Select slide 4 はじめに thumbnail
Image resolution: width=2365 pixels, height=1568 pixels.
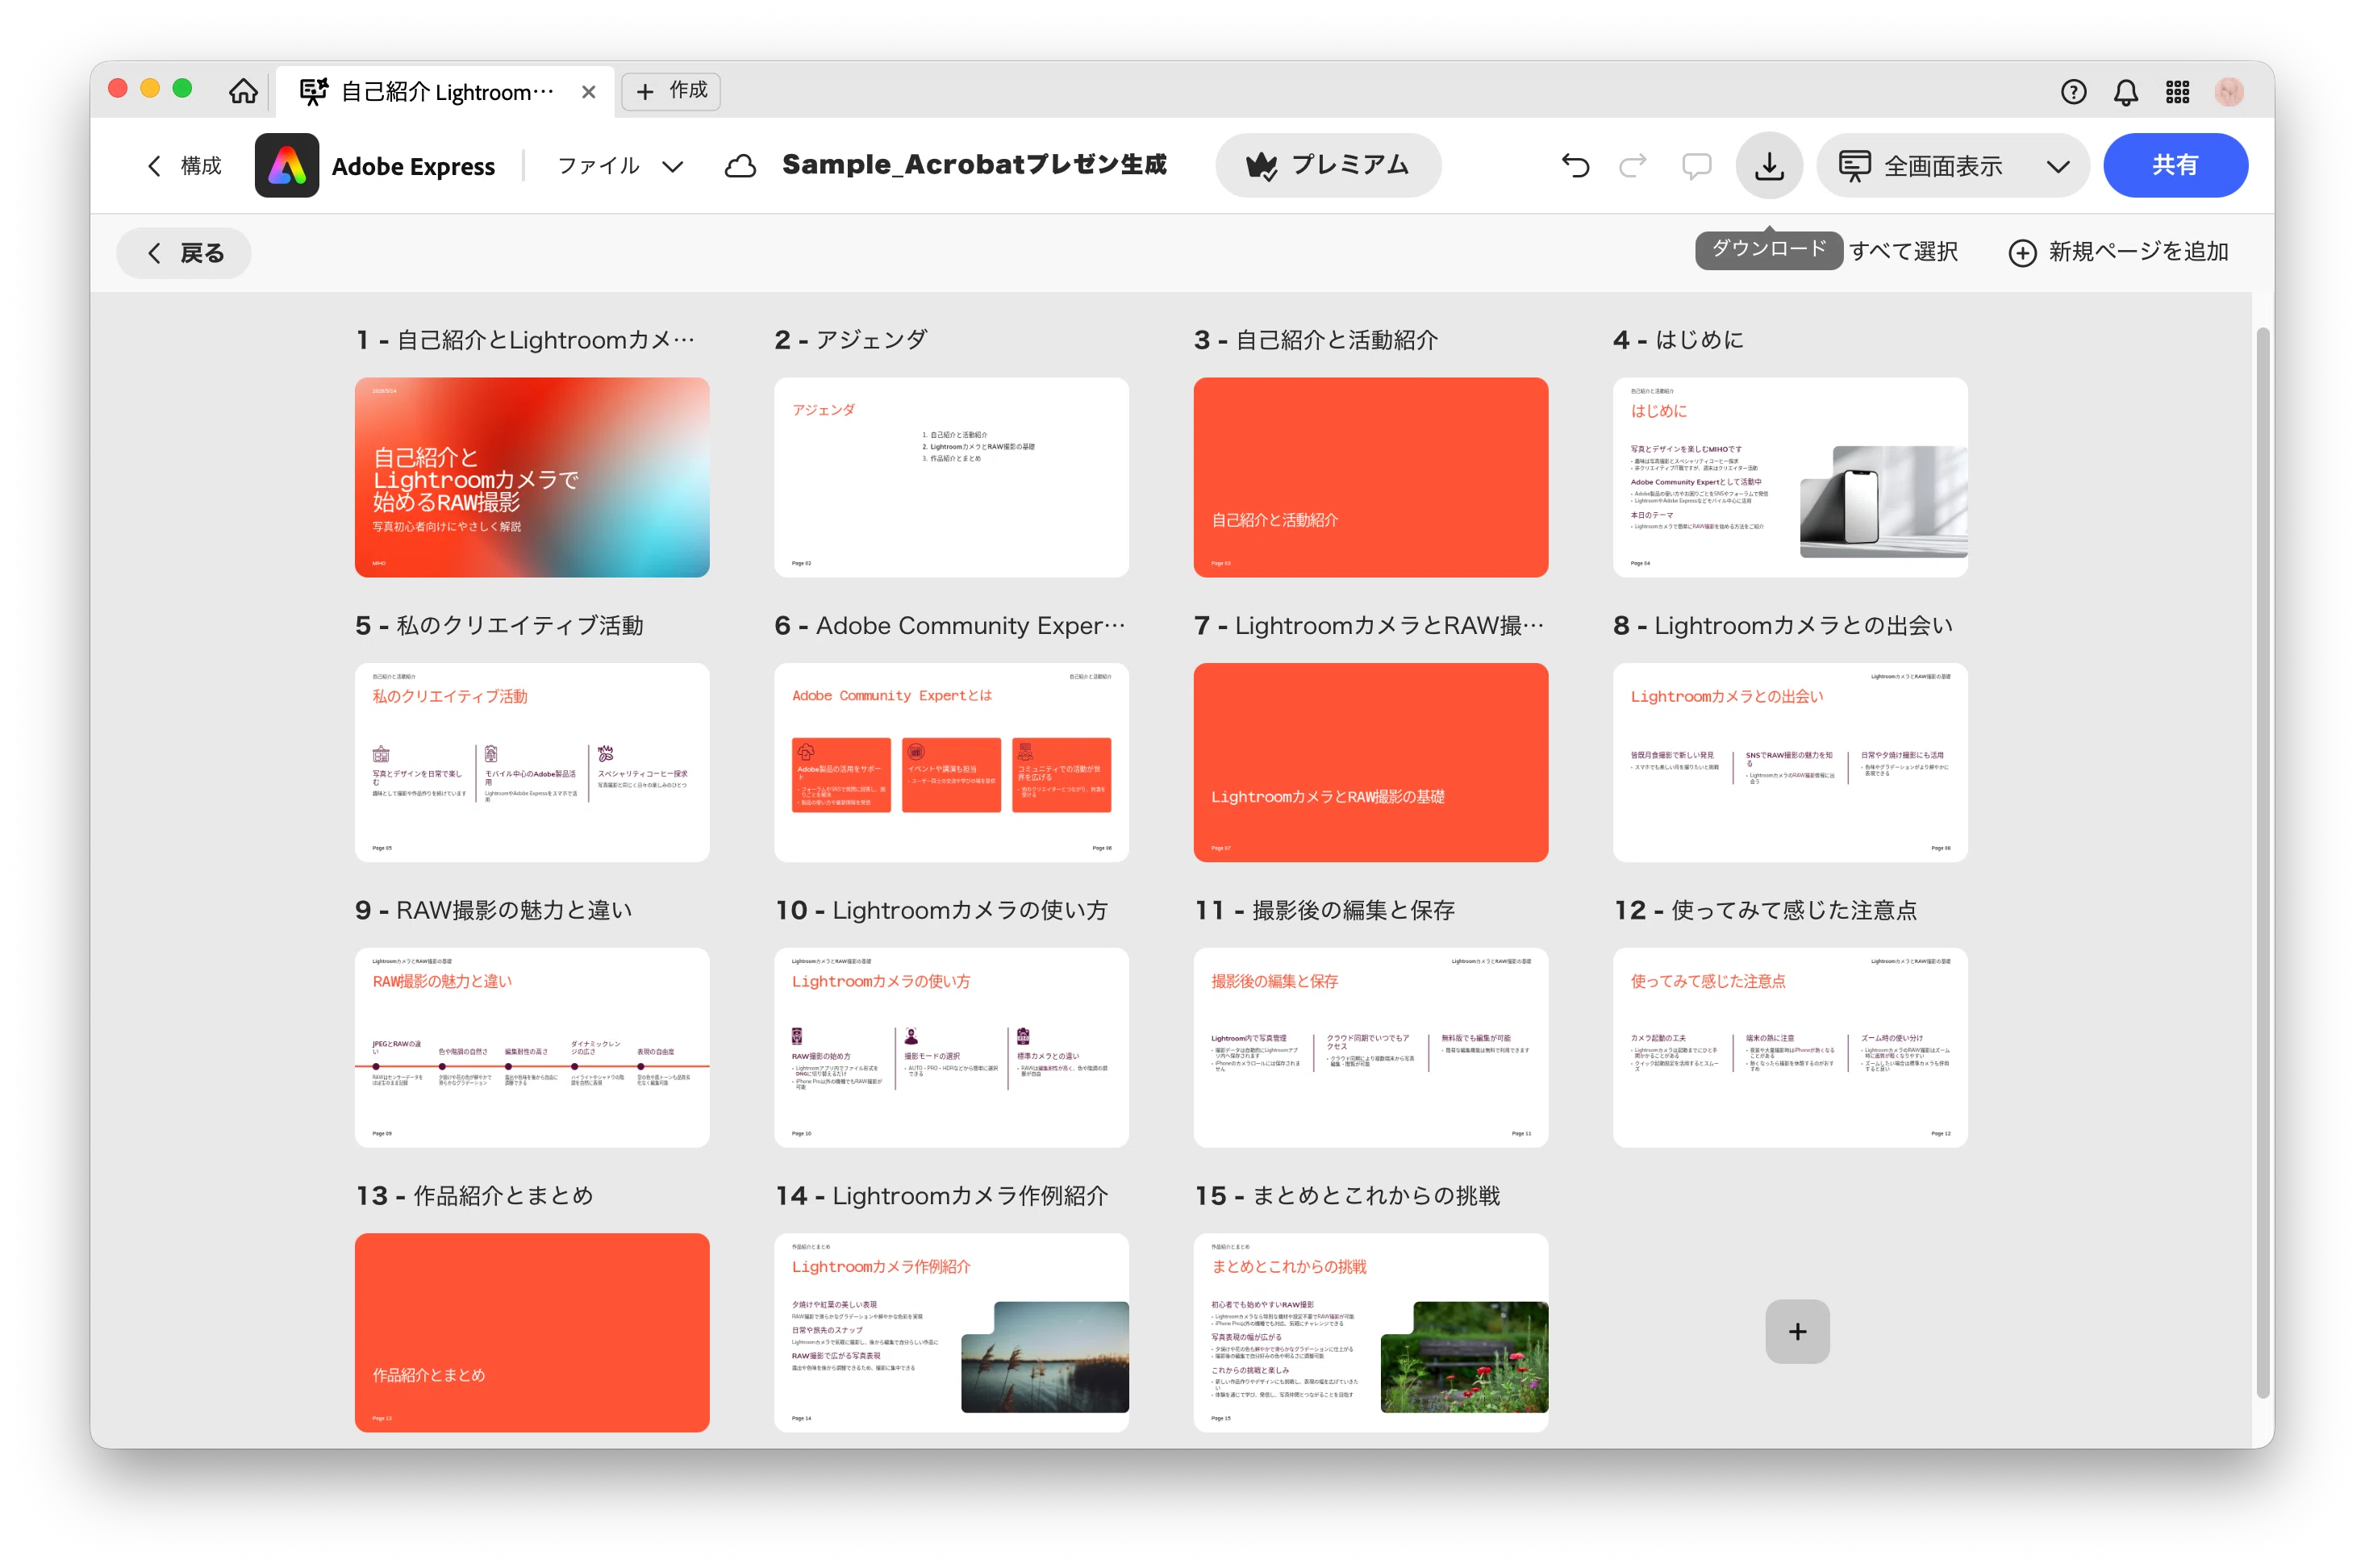click(1789, 477)
